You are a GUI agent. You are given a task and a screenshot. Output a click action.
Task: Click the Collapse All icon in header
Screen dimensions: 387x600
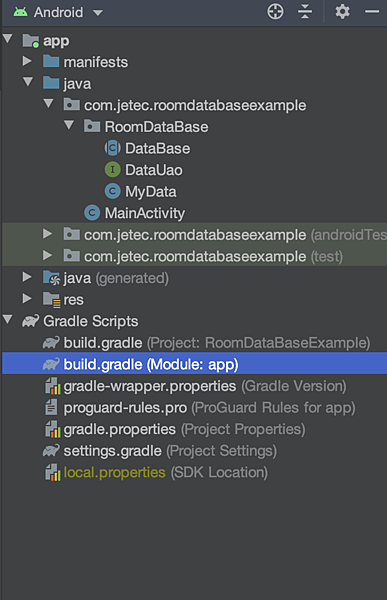coord(305,12)
